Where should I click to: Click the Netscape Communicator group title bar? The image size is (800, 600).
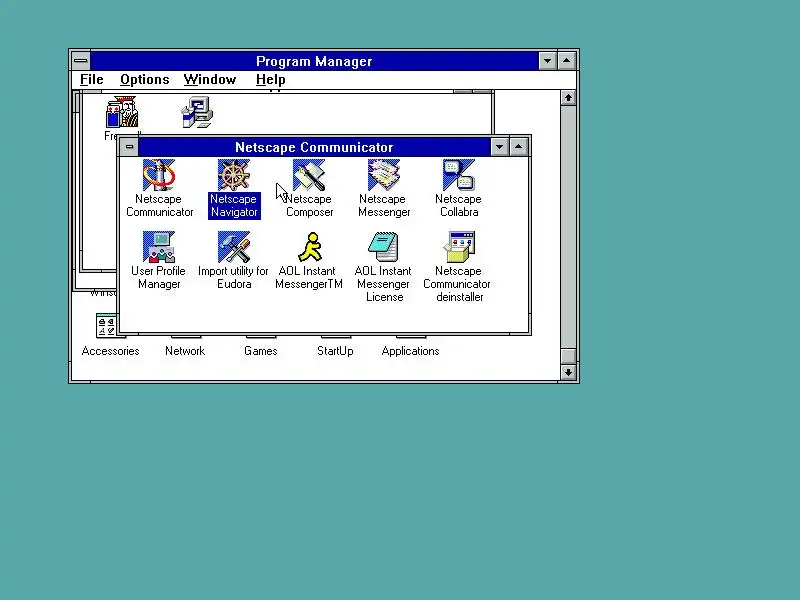314,147
